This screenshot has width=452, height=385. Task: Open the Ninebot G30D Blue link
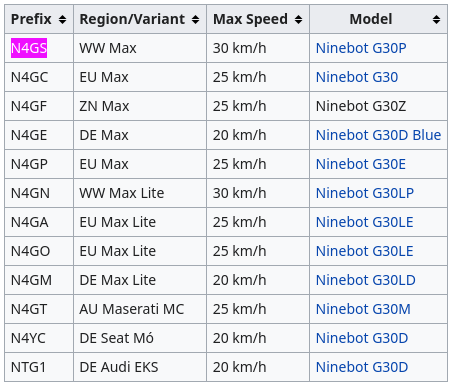pos(378,135)
